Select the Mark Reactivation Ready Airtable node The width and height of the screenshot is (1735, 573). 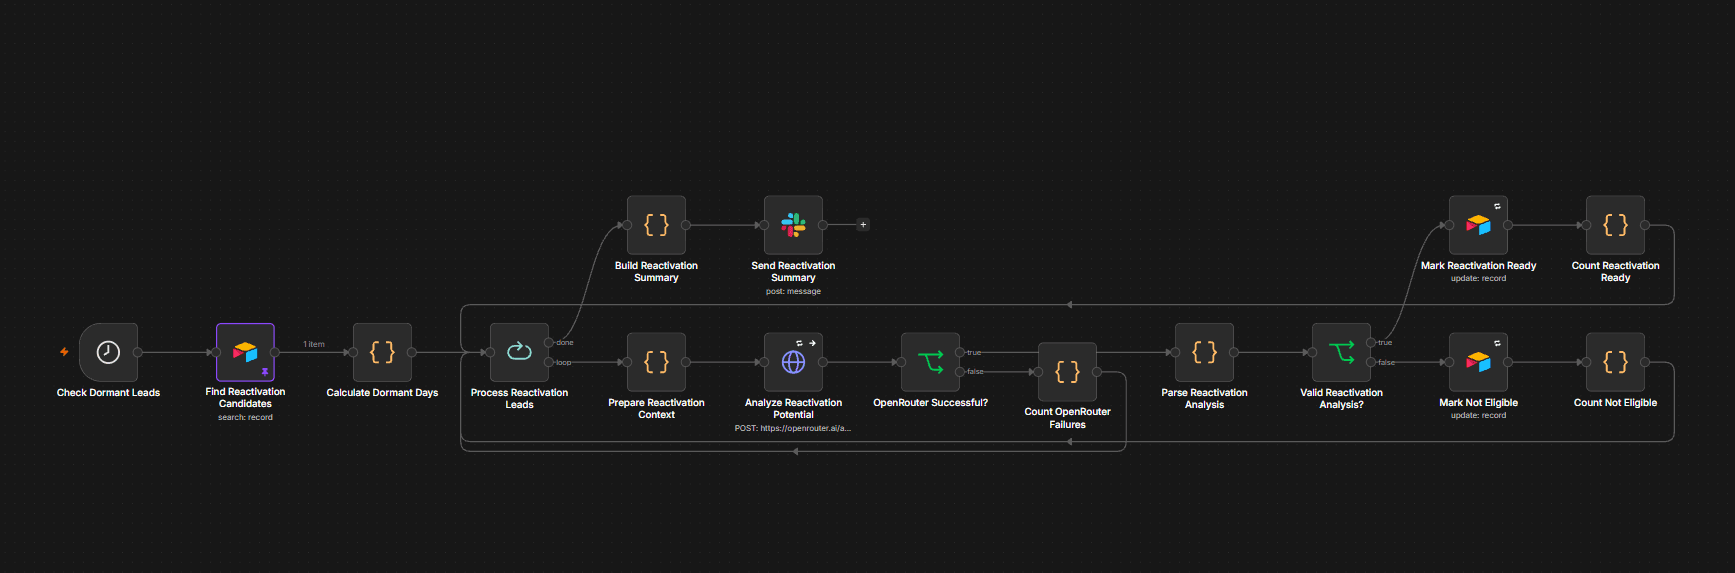point(1478,225)
